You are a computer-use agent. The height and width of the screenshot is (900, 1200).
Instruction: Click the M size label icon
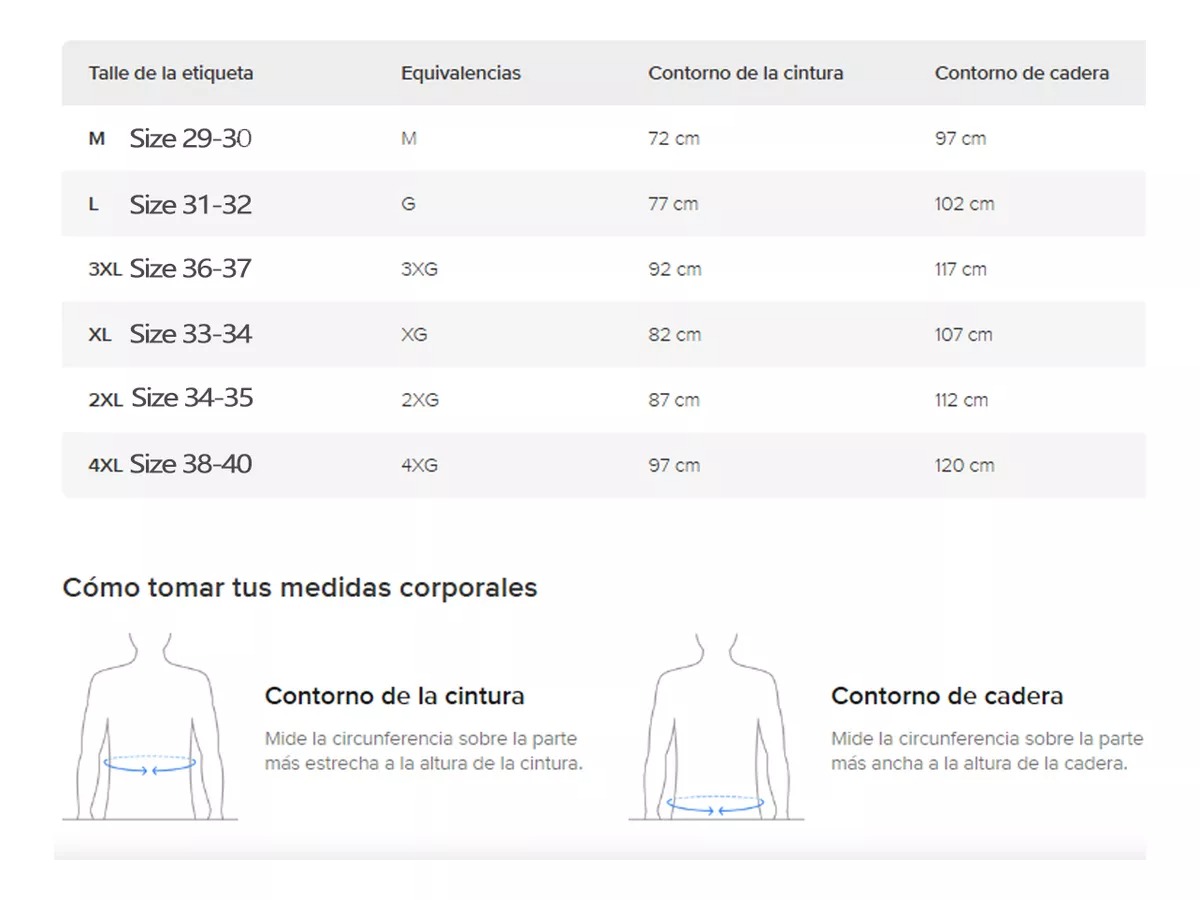(96, 139)
